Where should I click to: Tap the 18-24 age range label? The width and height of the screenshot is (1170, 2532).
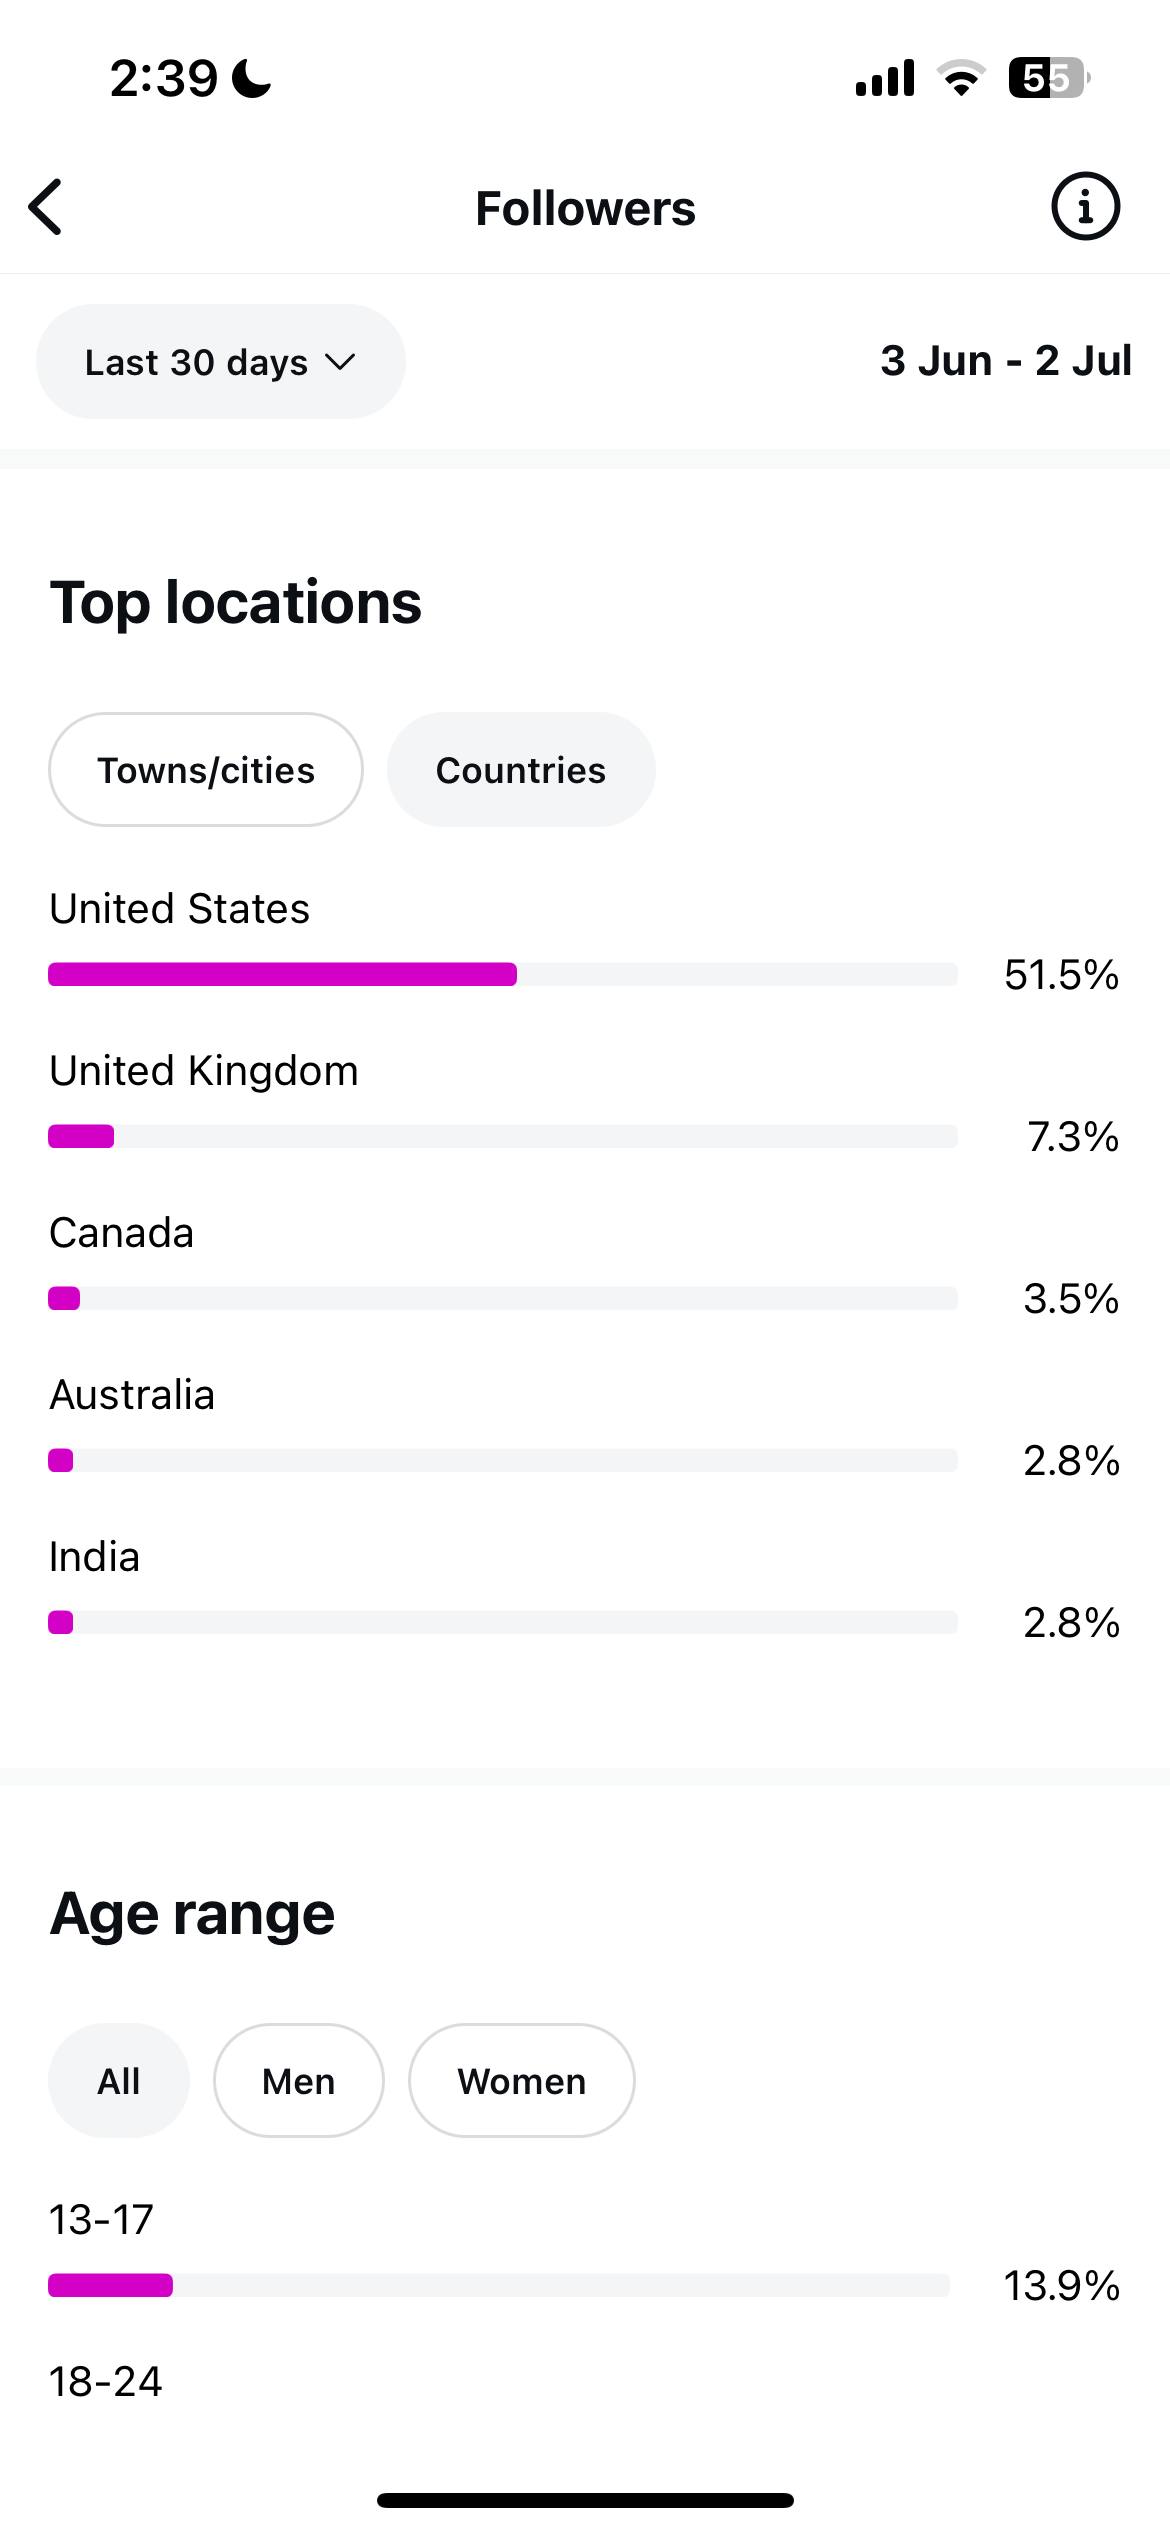tap(106, 2381)
